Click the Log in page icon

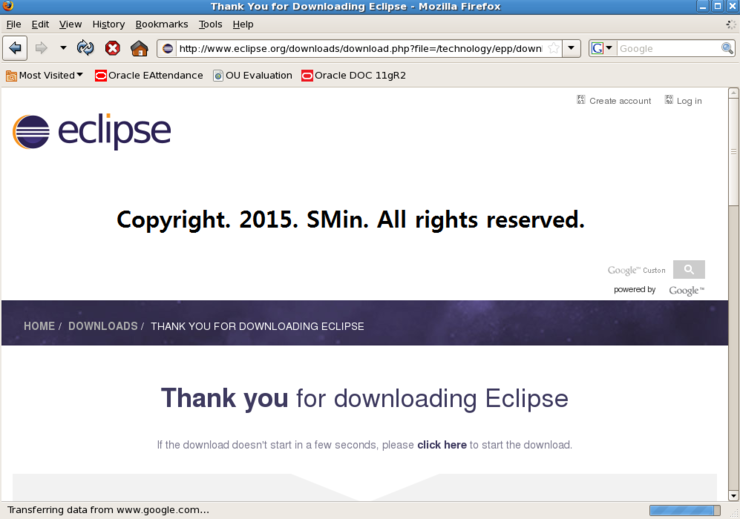coord(669,100)
